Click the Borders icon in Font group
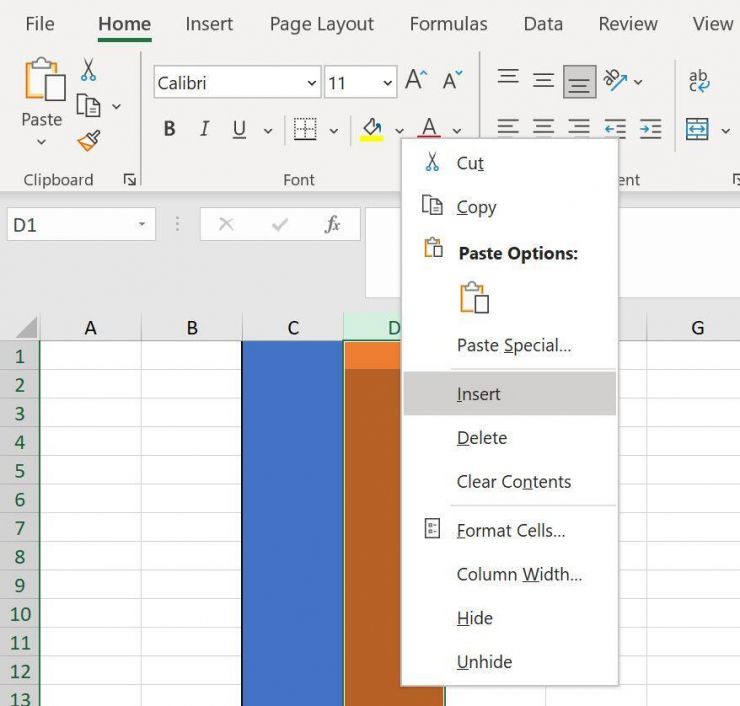Viewport: 740px width, 706px height. click(305, 129)
